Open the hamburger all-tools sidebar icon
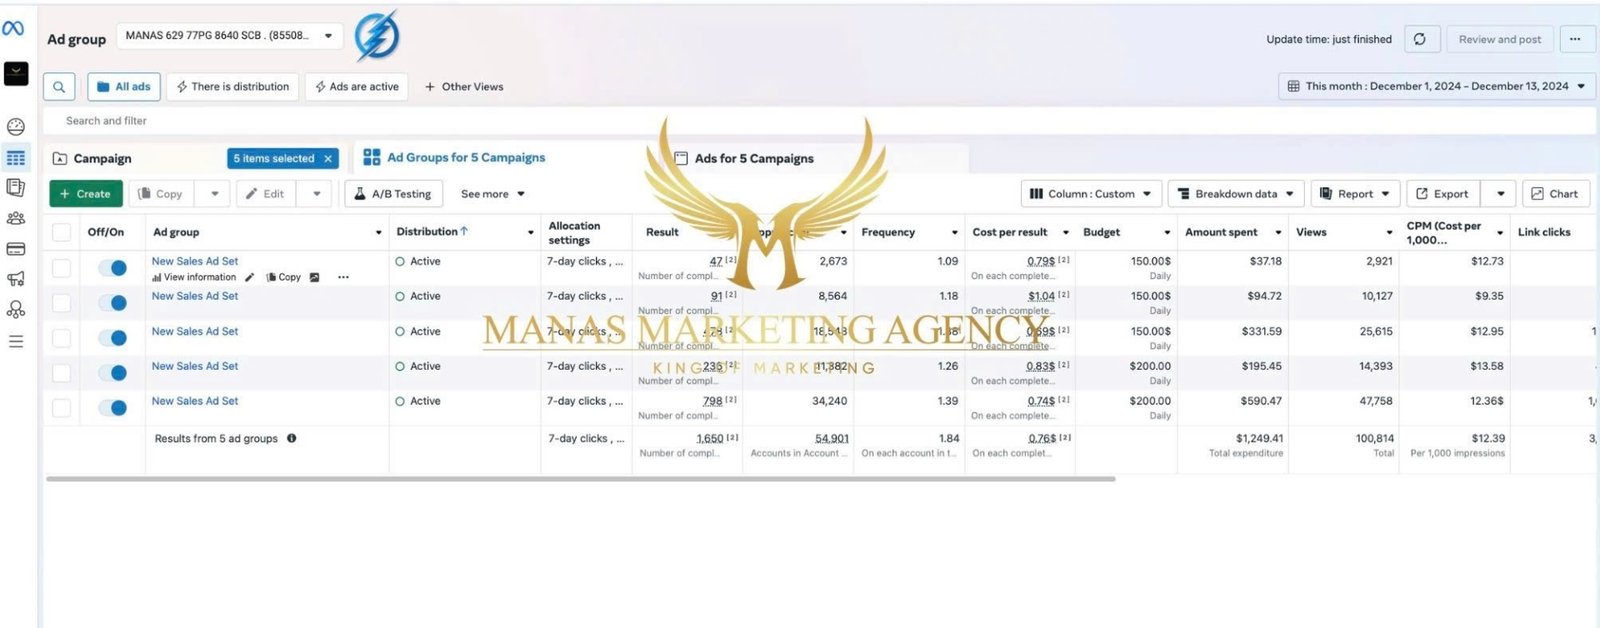 click(16, 341)
